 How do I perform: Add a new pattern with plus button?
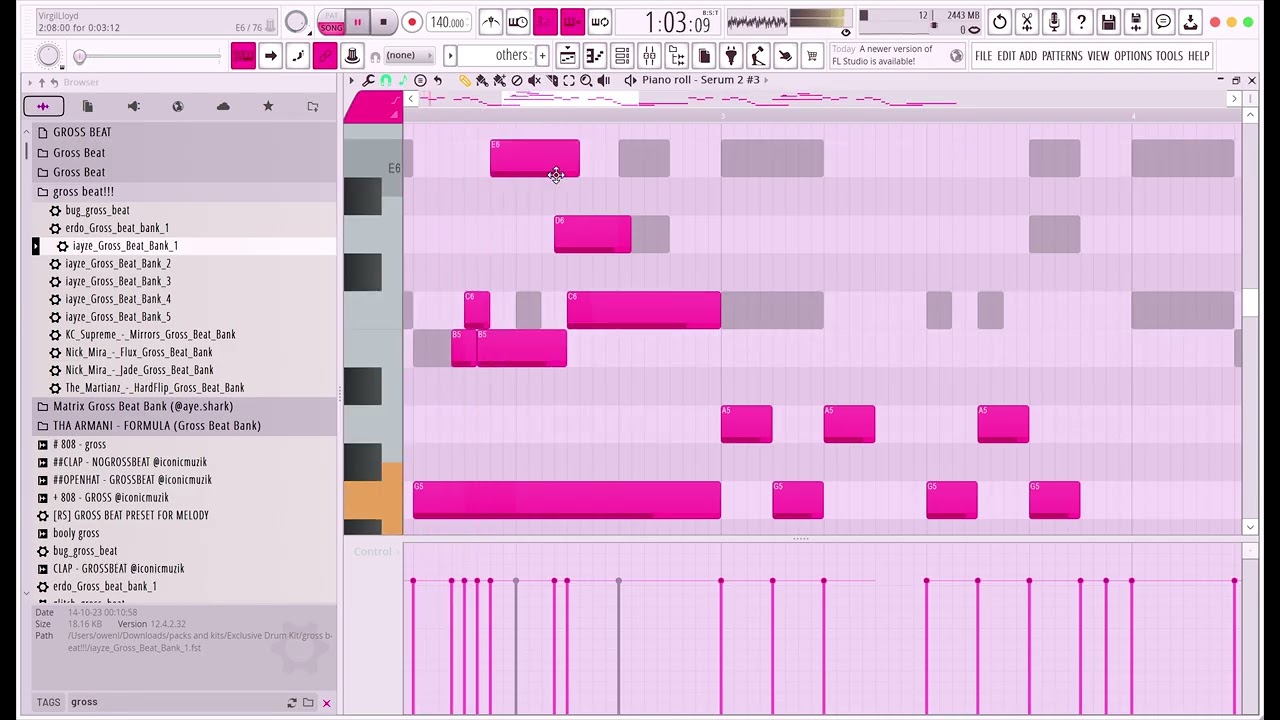click(x=542, y=55)
